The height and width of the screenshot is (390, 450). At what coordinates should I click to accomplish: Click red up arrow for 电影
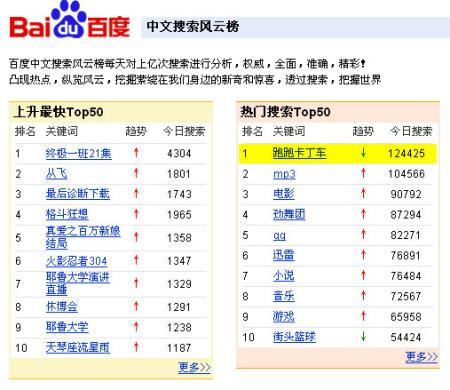click(363, 193)
